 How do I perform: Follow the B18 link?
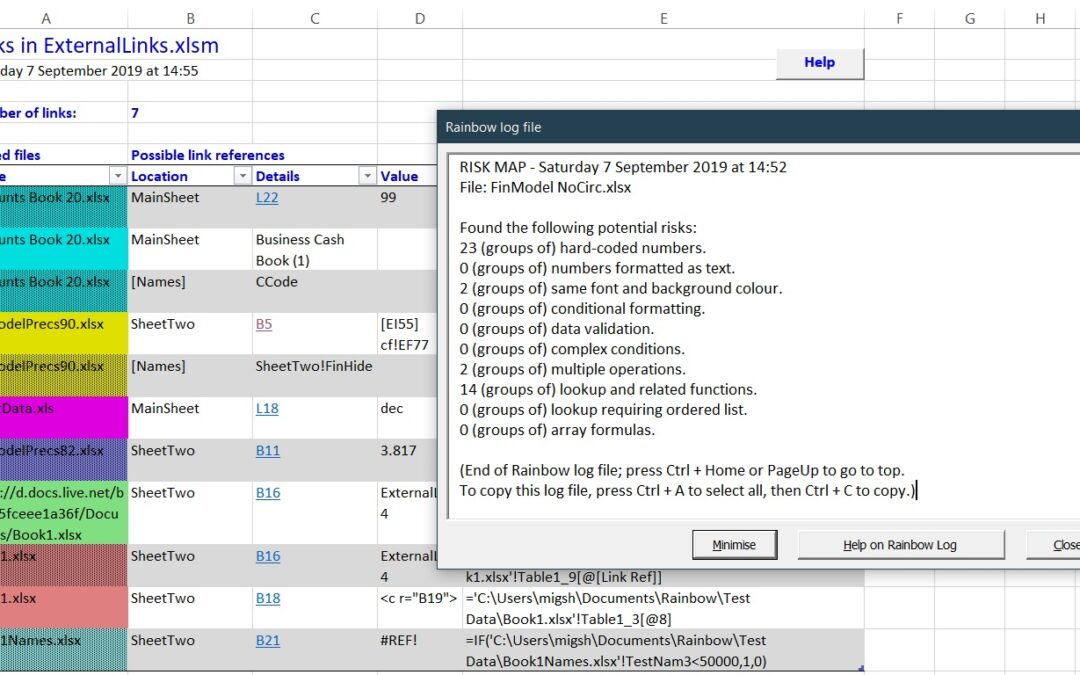tap(267, 598)
